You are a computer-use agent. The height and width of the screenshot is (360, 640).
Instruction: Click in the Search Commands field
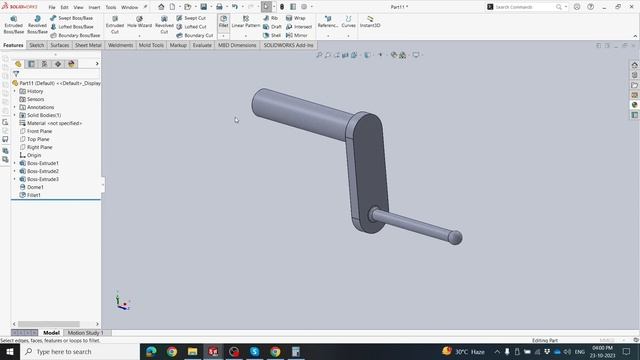point(524,7)
